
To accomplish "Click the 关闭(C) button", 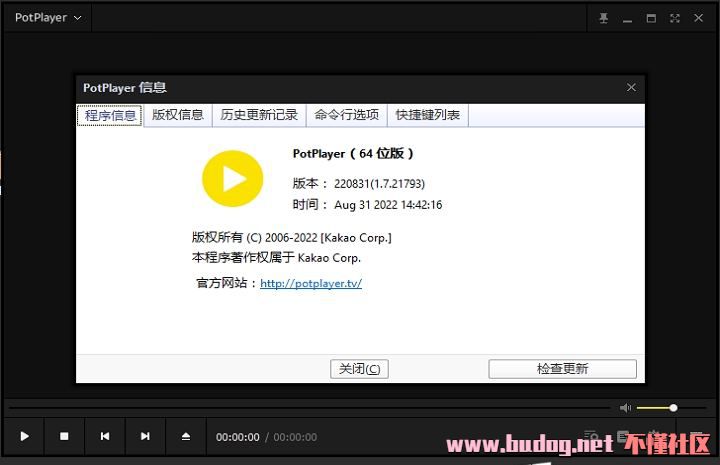I will (360, 369).
